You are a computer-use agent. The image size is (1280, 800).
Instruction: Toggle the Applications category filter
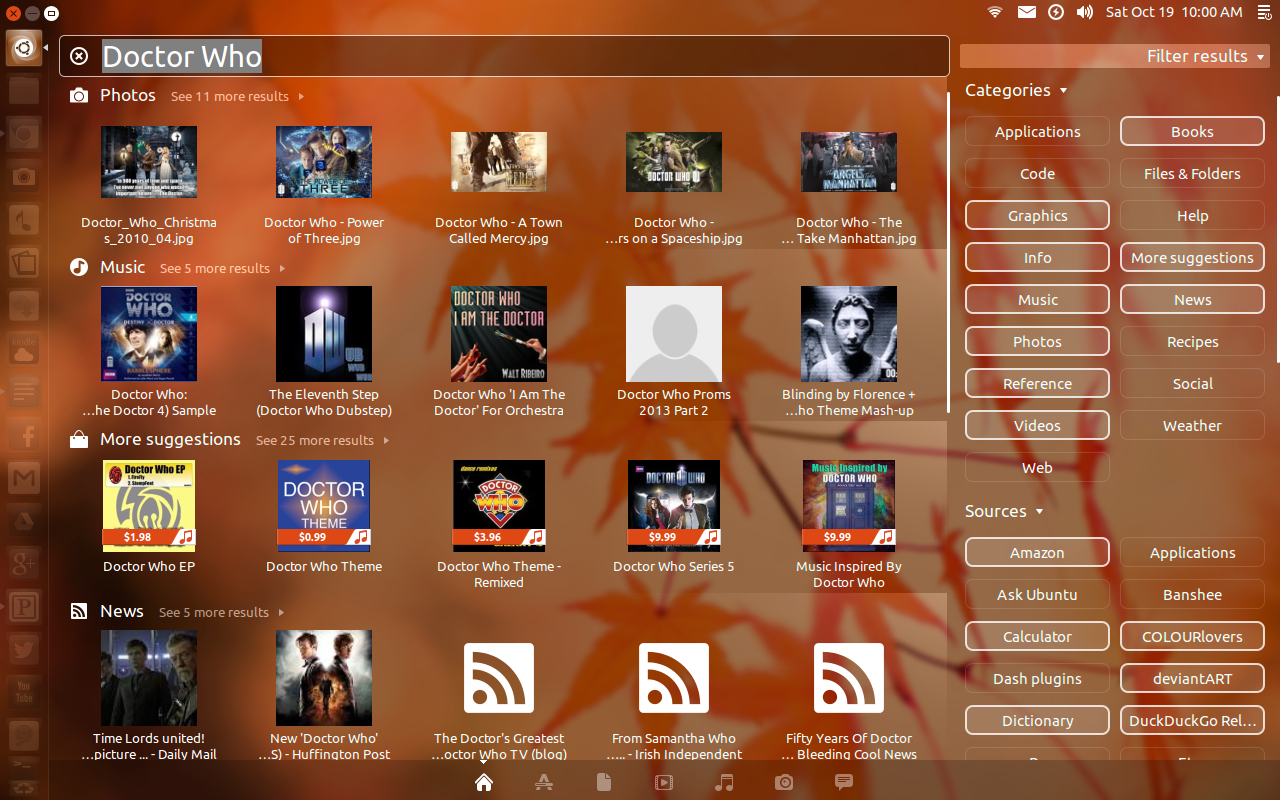click(1037, 132)
